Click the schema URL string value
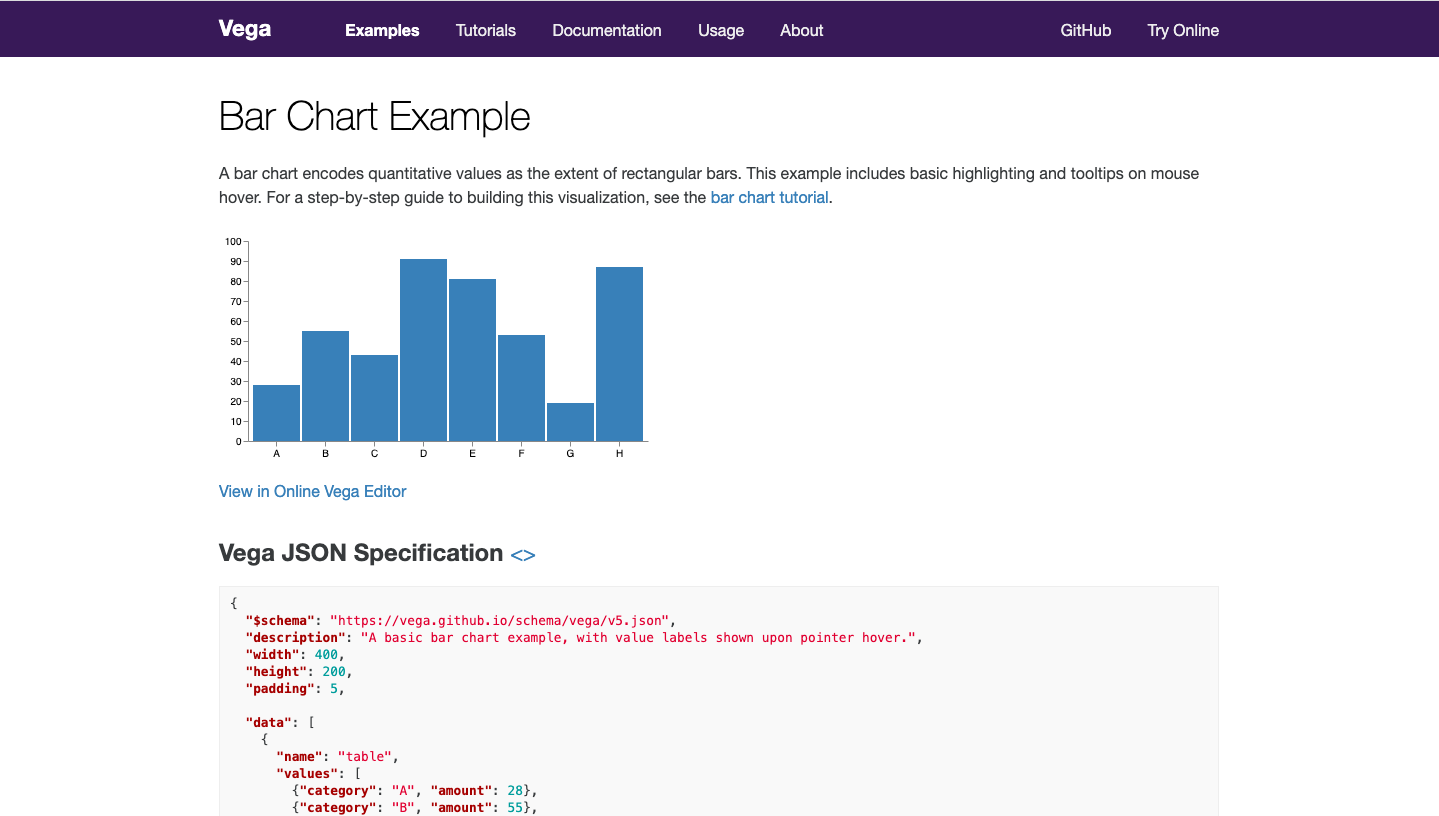This screenshot has width=1439, height=816. tap(502, 620)
